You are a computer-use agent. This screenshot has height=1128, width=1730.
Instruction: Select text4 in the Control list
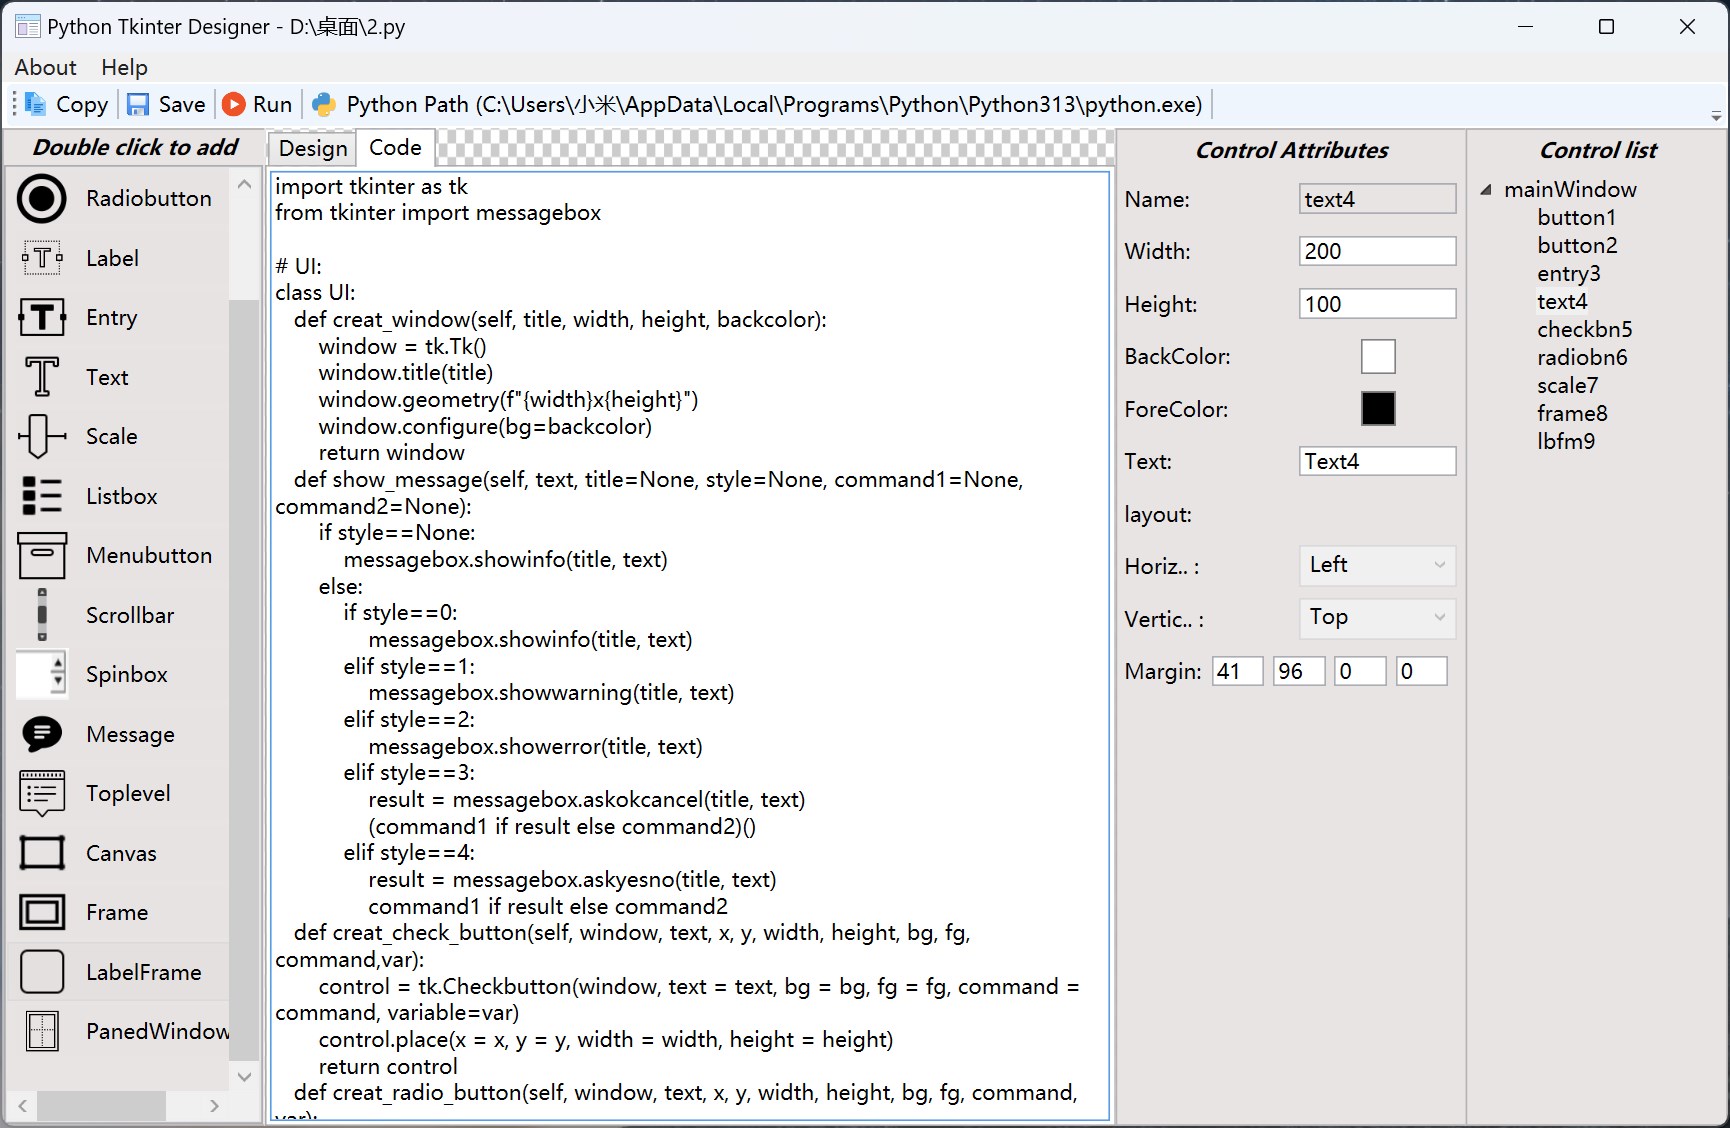coord(1562,301)
